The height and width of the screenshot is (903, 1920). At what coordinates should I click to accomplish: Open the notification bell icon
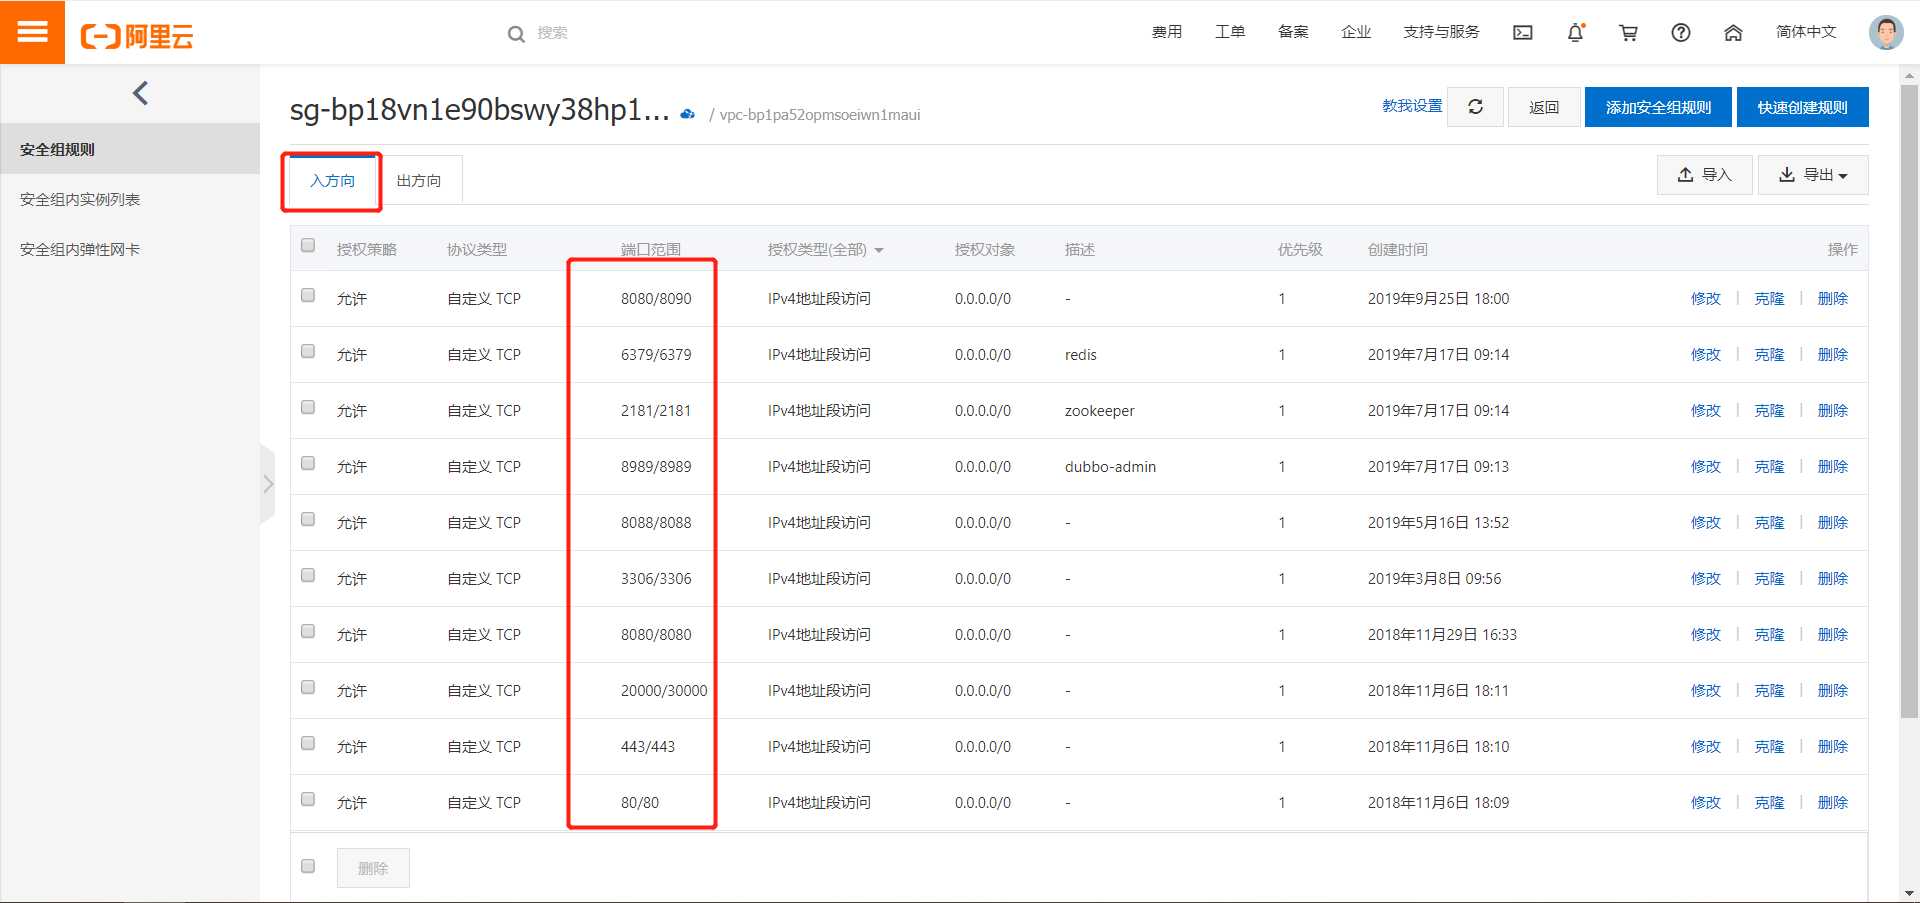pos(1576,33)
